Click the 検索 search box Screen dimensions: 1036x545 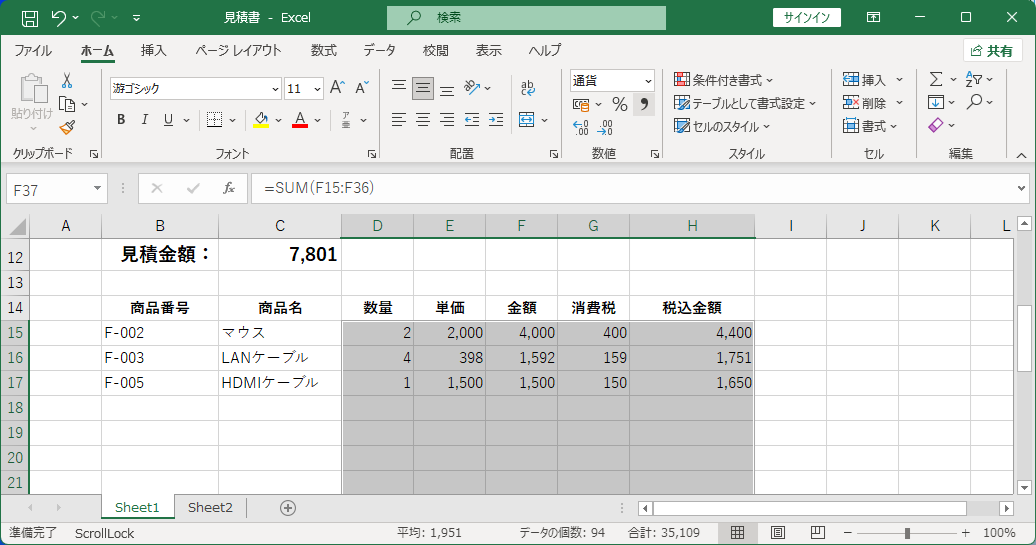pos(526,18)
